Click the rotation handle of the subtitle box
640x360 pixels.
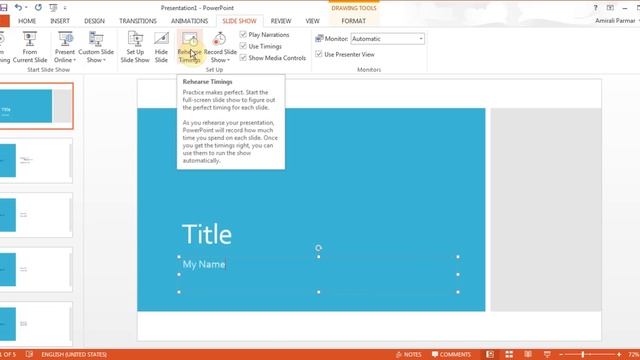click(x=318, y=248)
